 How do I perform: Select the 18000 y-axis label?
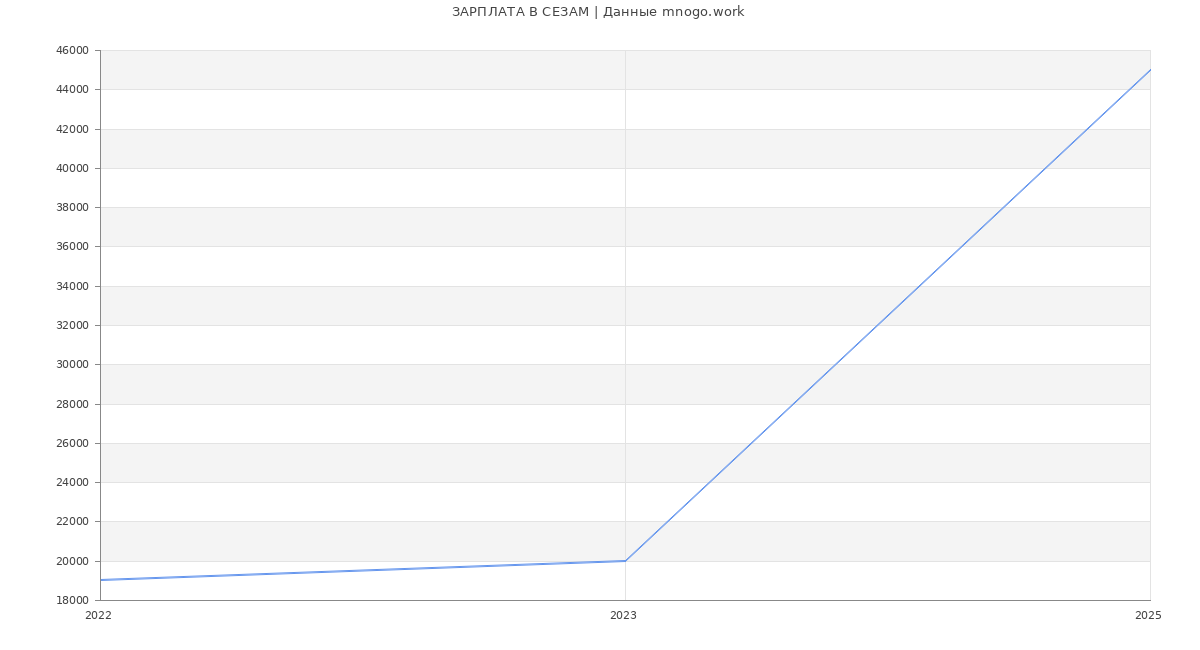coord(72,601)
